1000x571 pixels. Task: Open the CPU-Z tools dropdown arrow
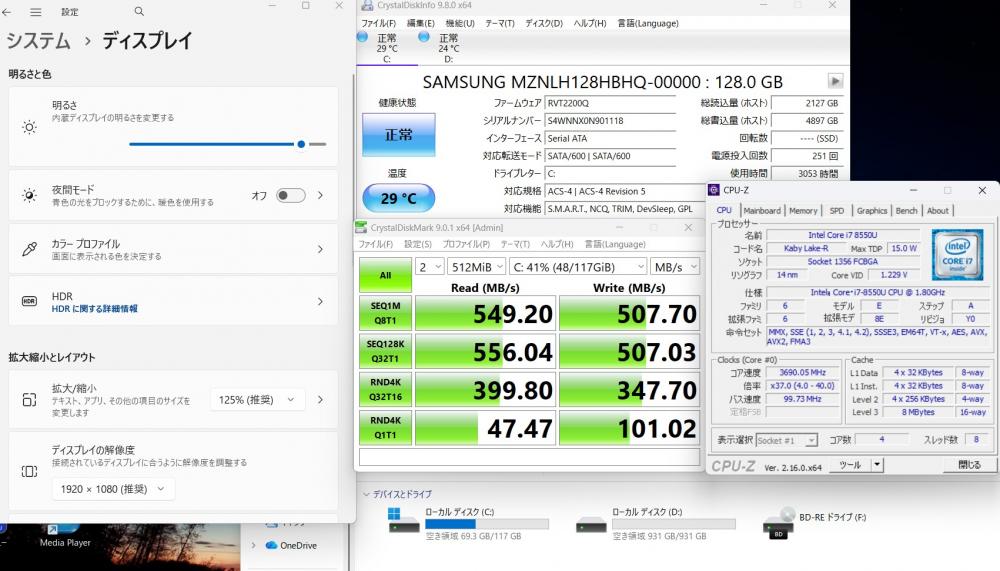(878, 465)
